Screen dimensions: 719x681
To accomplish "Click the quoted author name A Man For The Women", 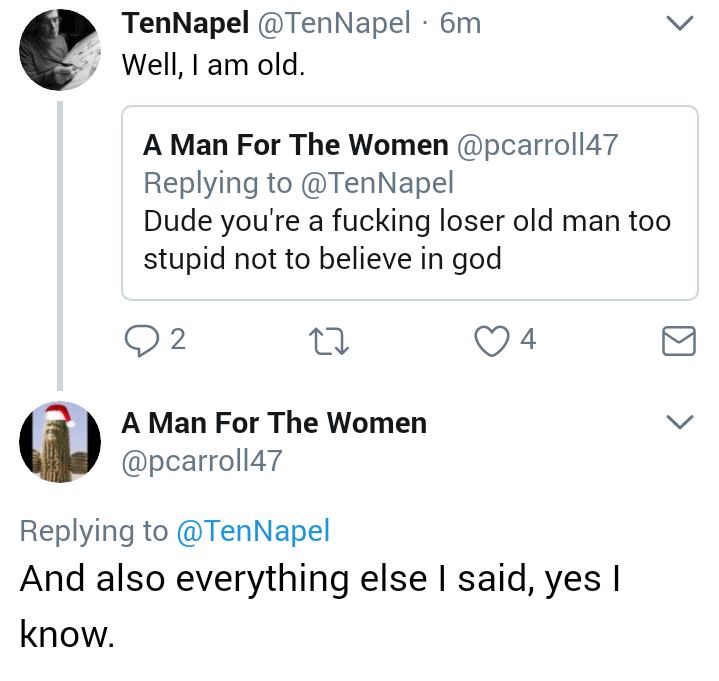I will [x=296, y=145].
